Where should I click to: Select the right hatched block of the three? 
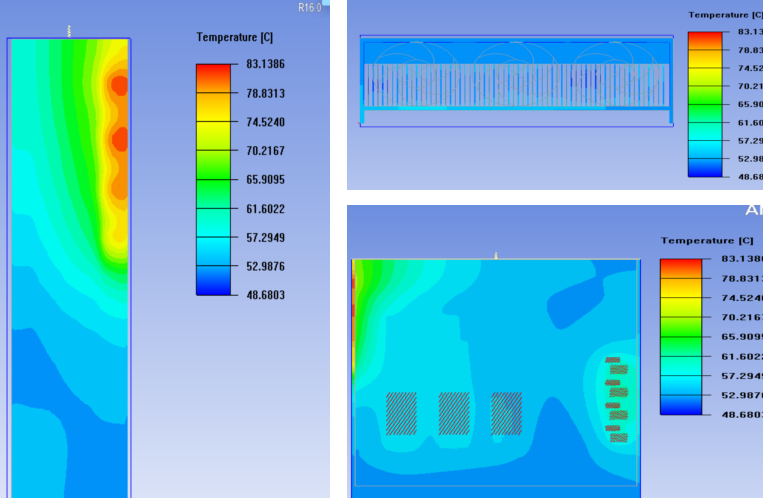pyautogui.click(x=506, y=413)
